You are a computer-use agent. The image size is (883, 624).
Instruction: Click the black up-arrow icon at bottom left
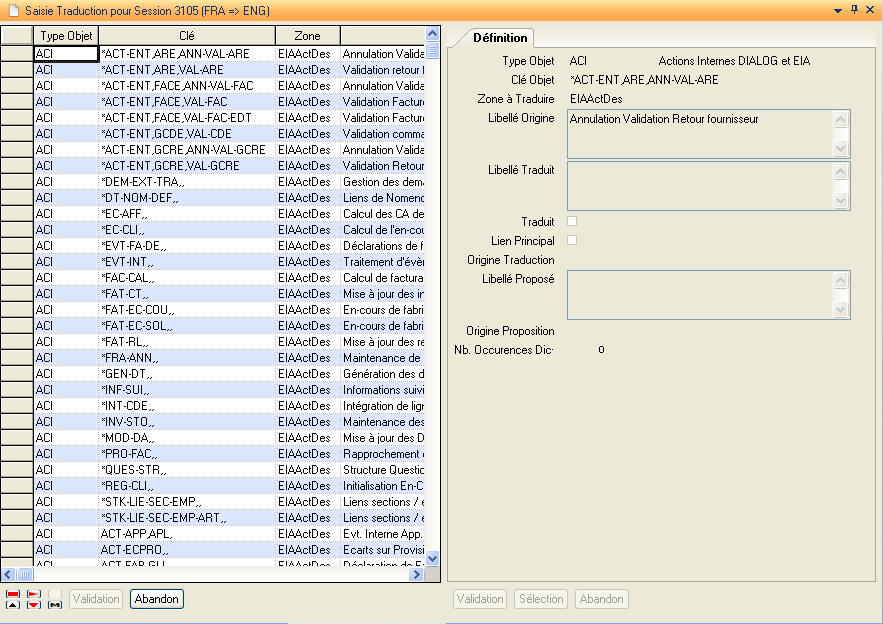click(x=12, y=605)
